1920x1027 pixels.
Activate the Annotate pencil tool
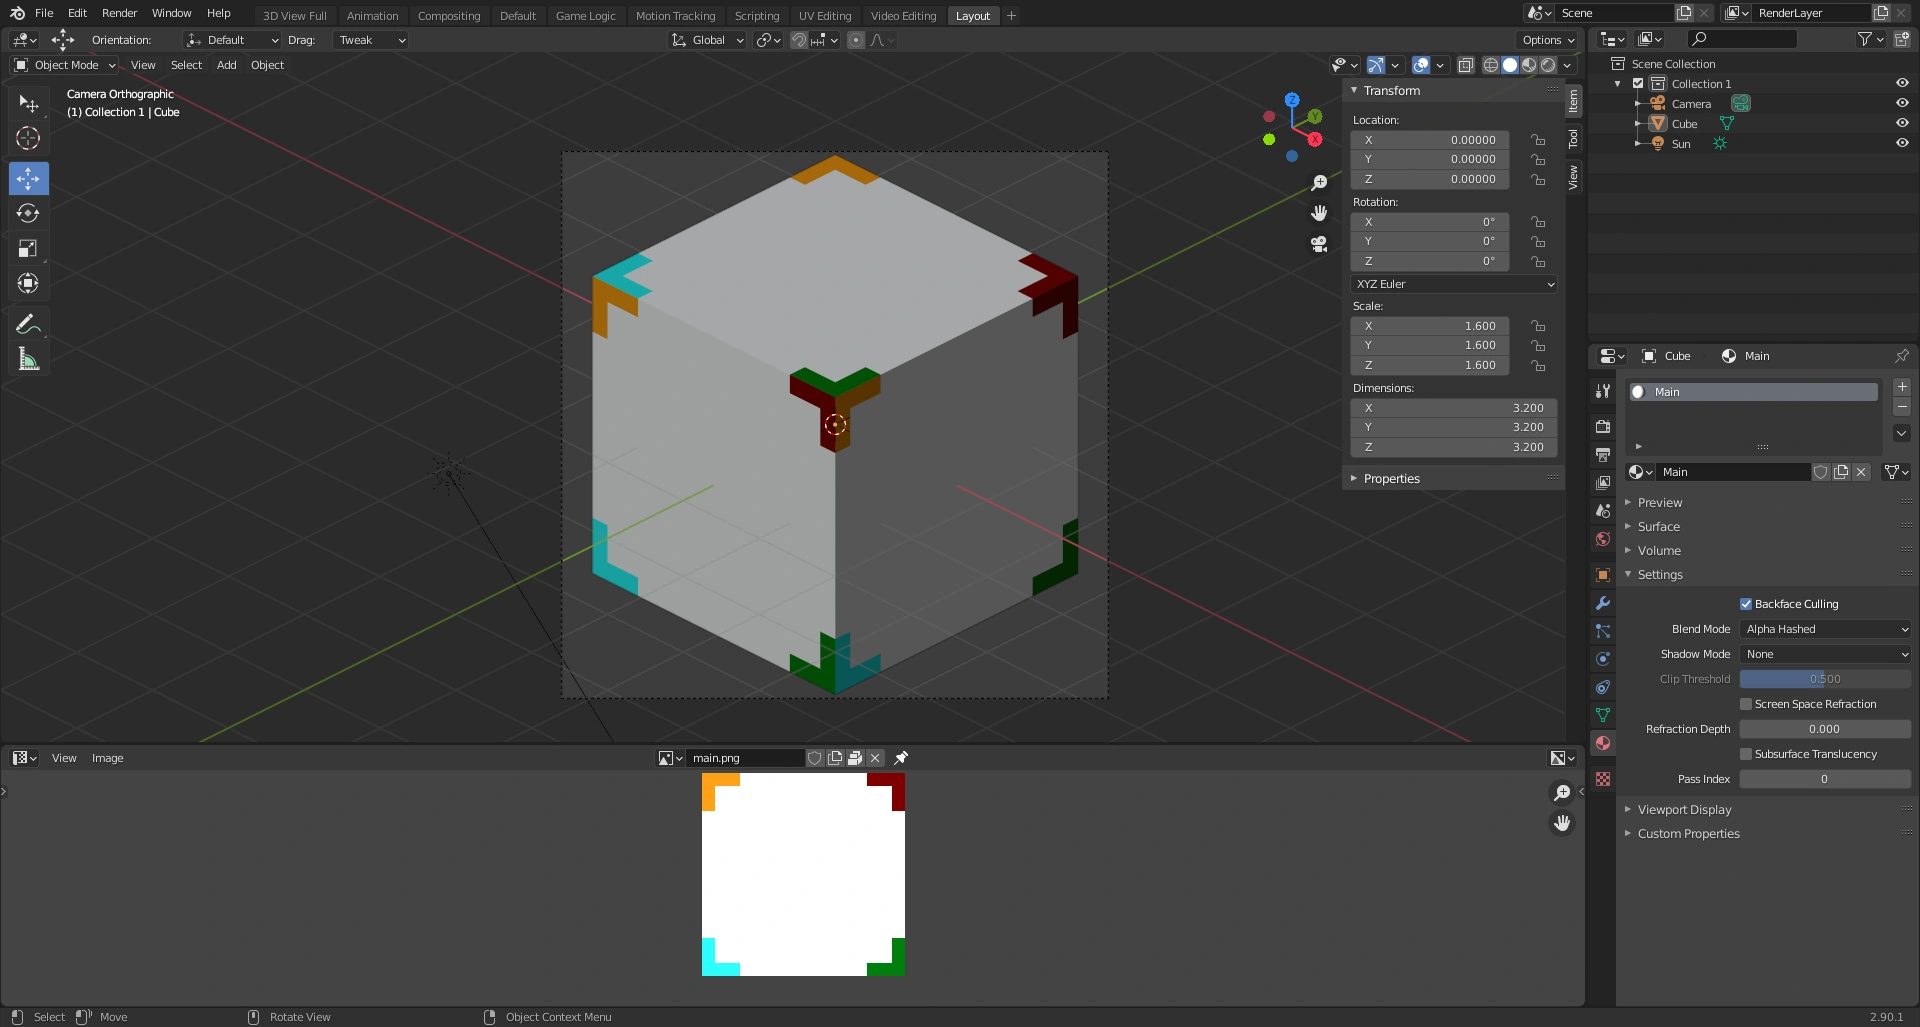point(28,324)
